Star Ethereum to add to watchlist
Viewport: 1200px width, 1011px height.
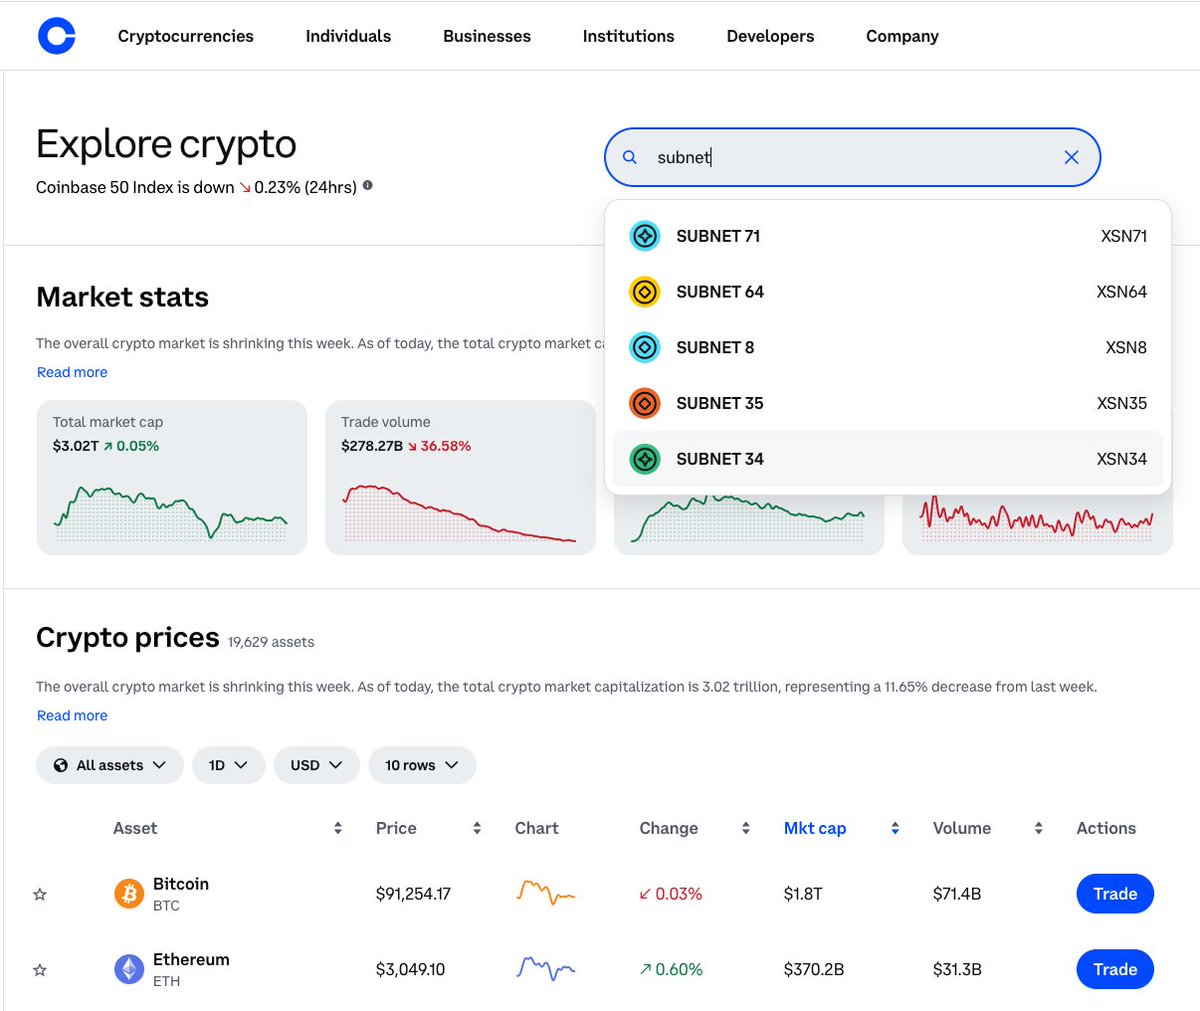pos(40,970)
